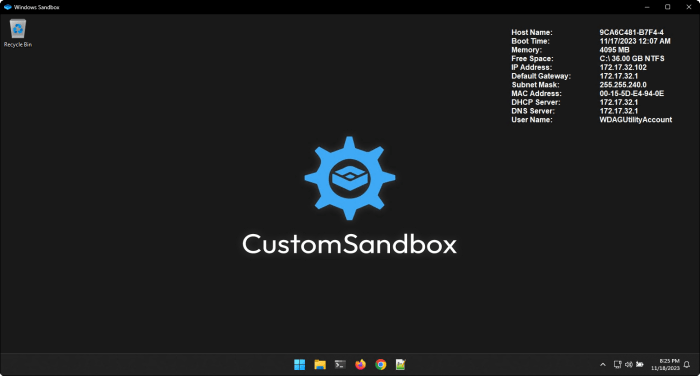
Task: Open the notification bell
Action: click(687, 364)
